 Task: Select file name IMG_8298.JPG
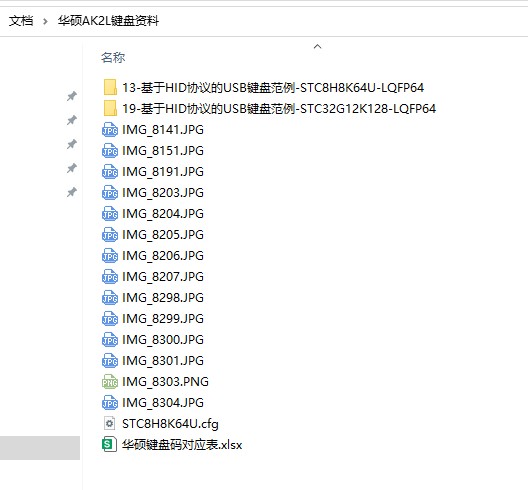tap(163, 297)
